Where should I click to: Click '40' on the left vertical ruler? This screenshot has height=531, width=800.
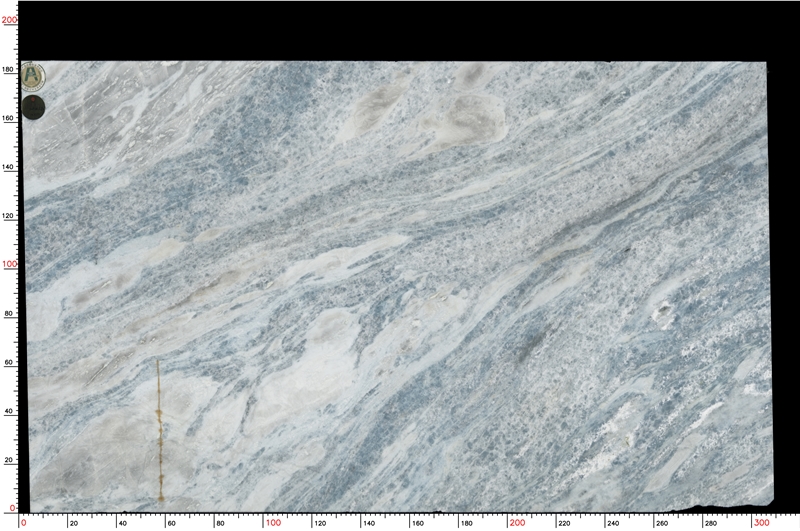(x=8, y=411)
